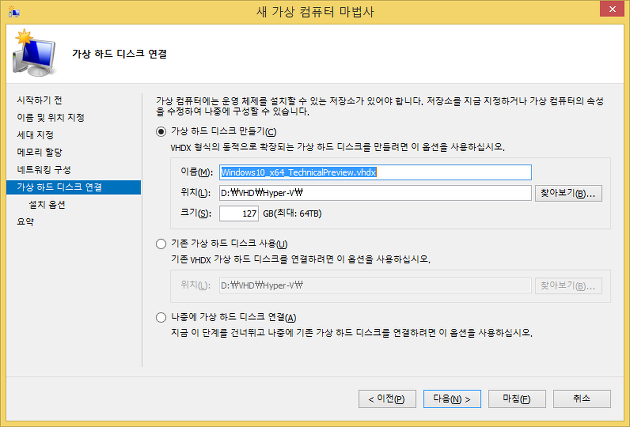Click the < 이전 button
The height and width of the screenshot is (427, 630).
387,399
